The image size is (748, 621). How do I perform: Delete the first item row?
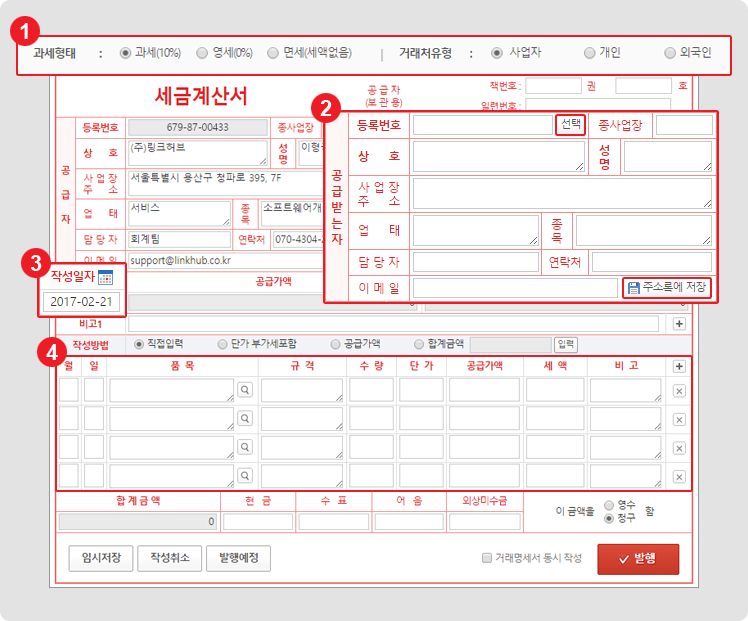tap(679, 391)
